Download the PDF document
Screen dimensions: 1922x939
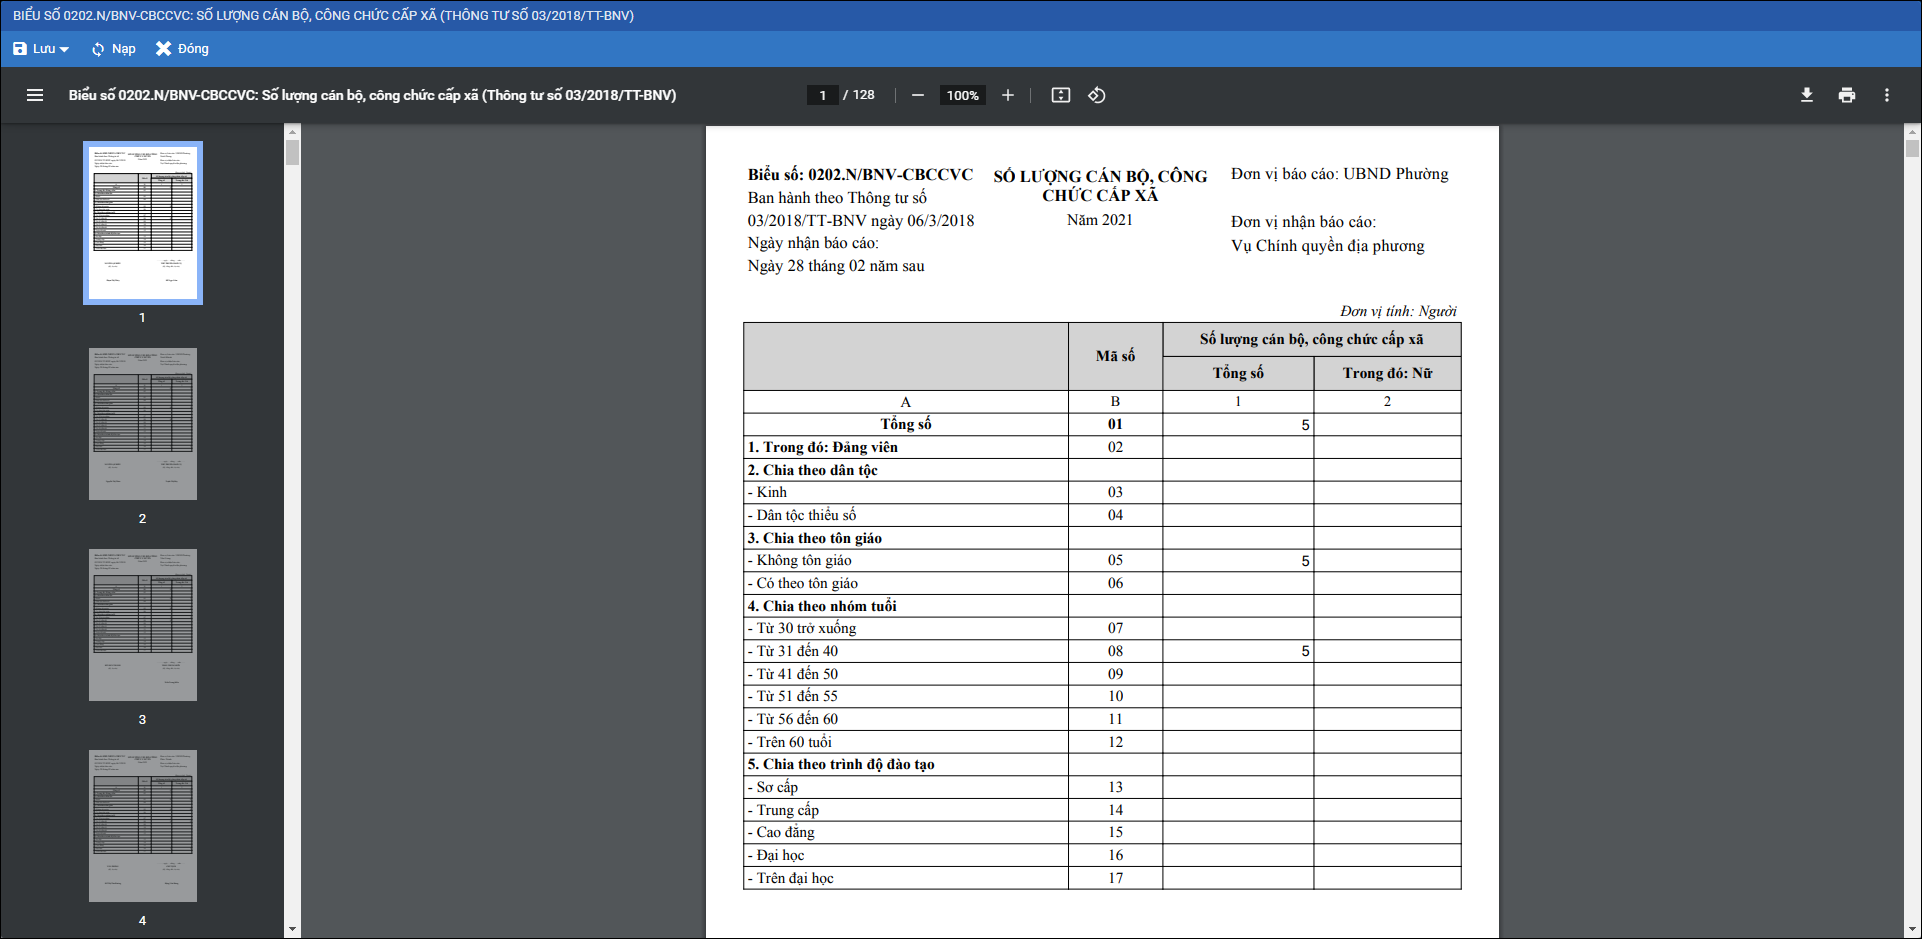point(1807,95)
